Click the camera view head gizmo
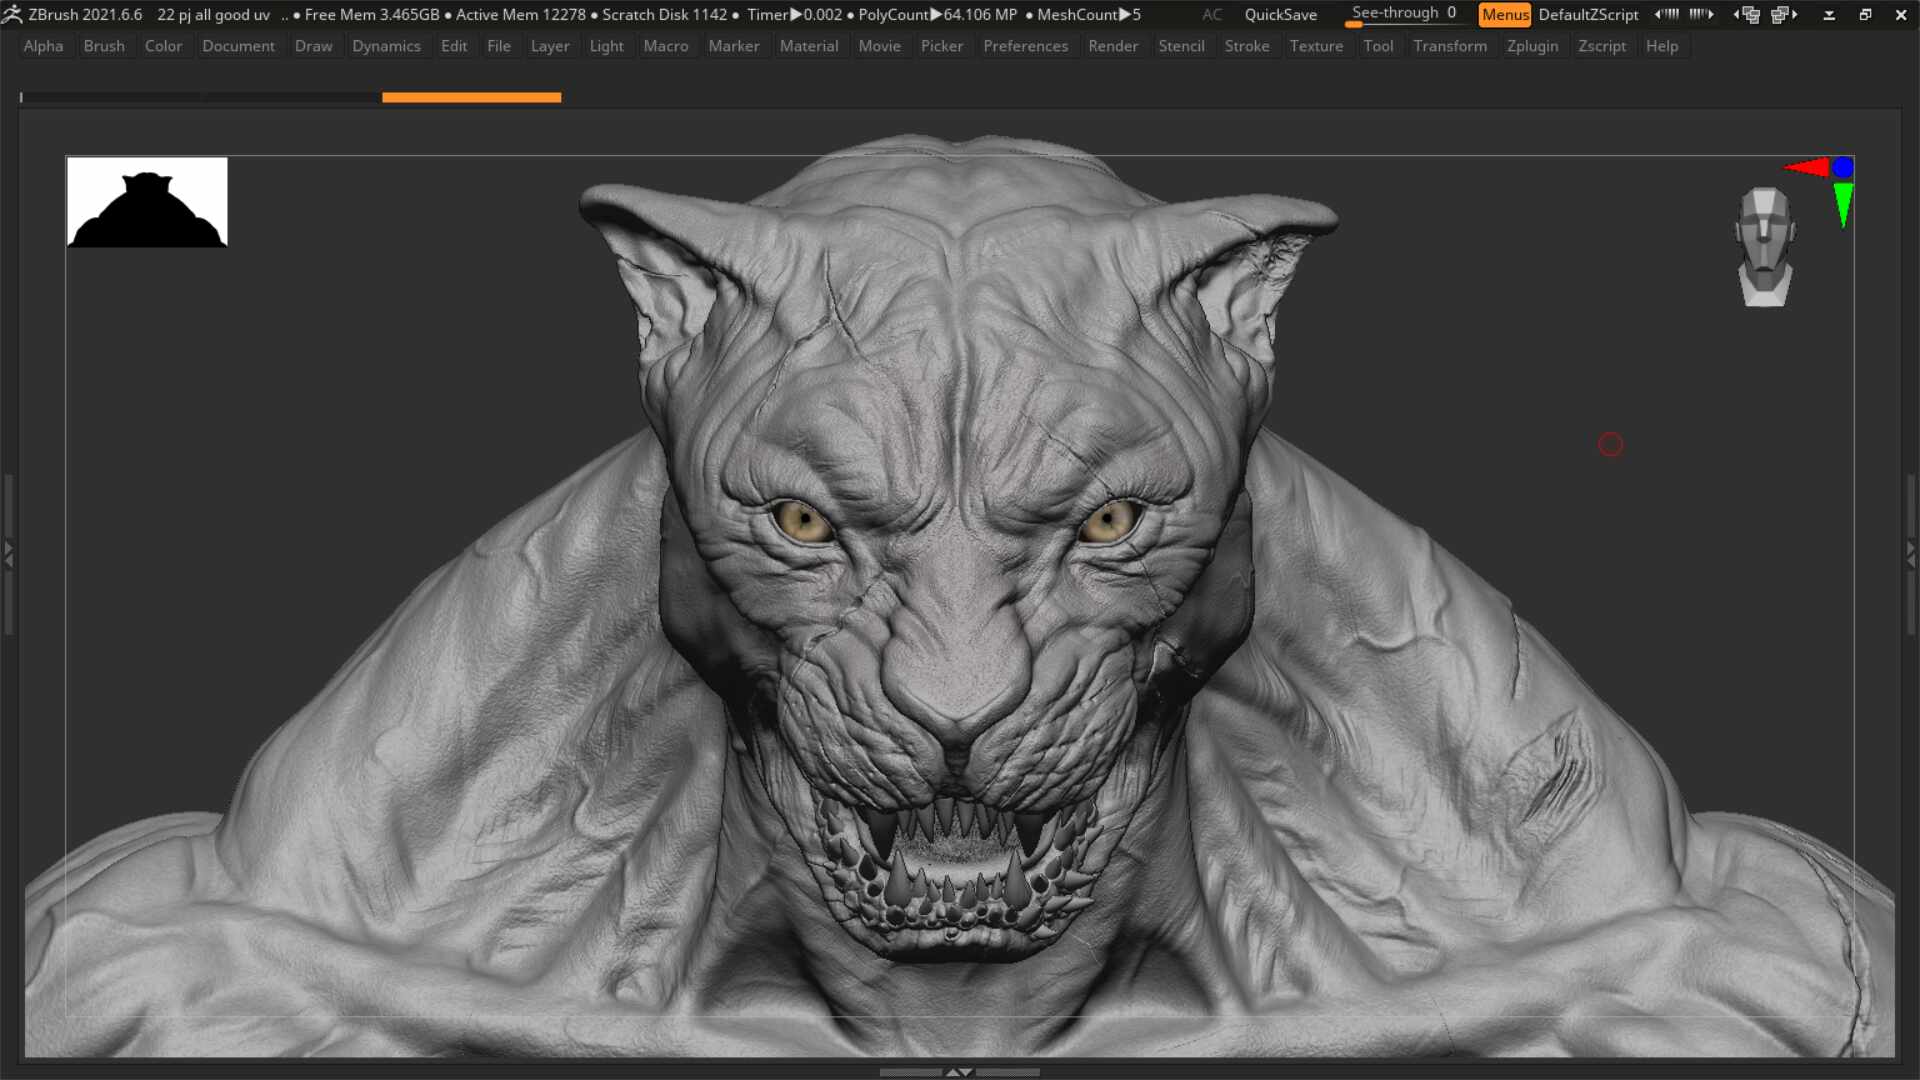This screenshot has height=1080, width=1920. tap(1764, 246)
